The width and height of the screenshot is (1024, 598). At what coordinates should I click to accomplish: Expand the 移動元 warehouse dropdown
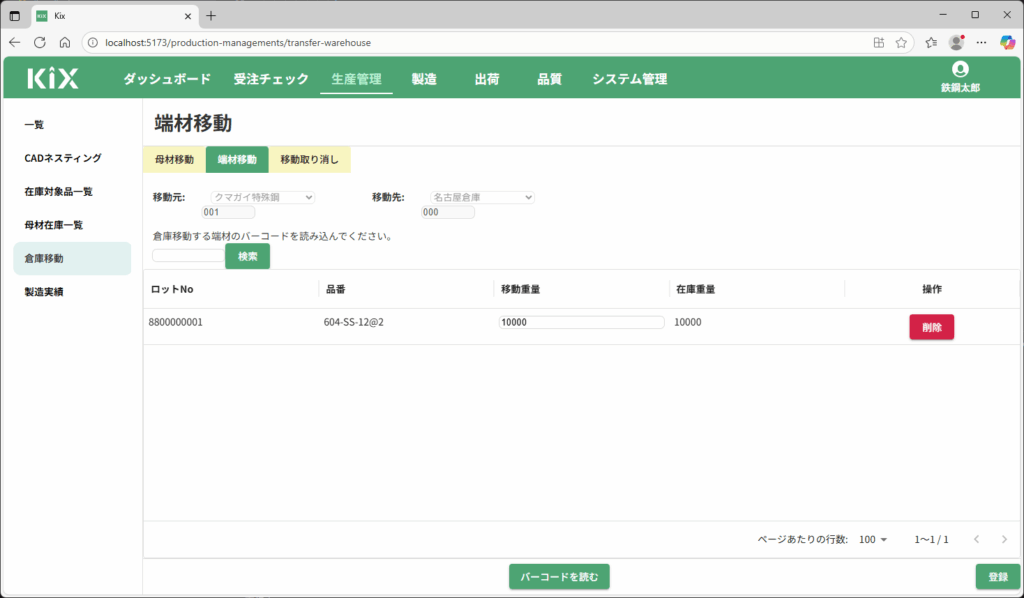click(x=263, y=197)
